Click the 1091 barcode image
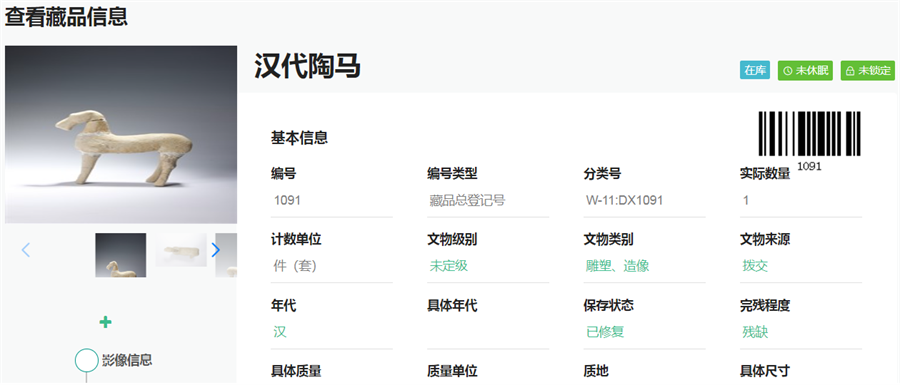The width and height of the screenshot is (900, 385). (x=810, y=134)
